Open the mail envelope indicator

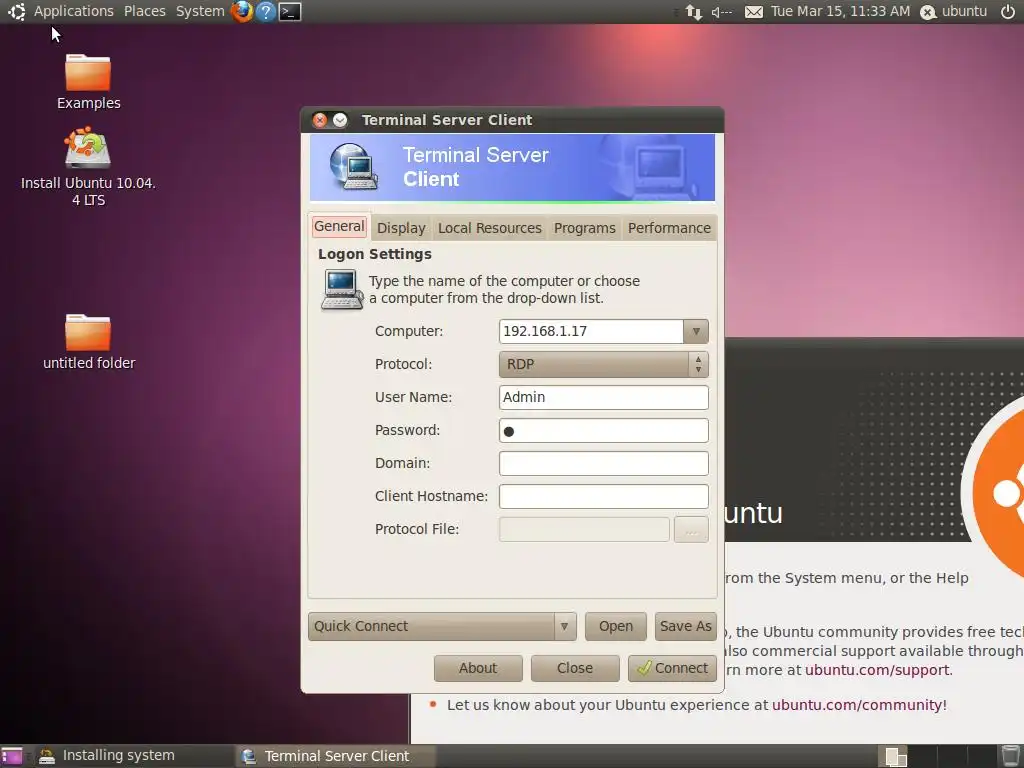[754, 12]
